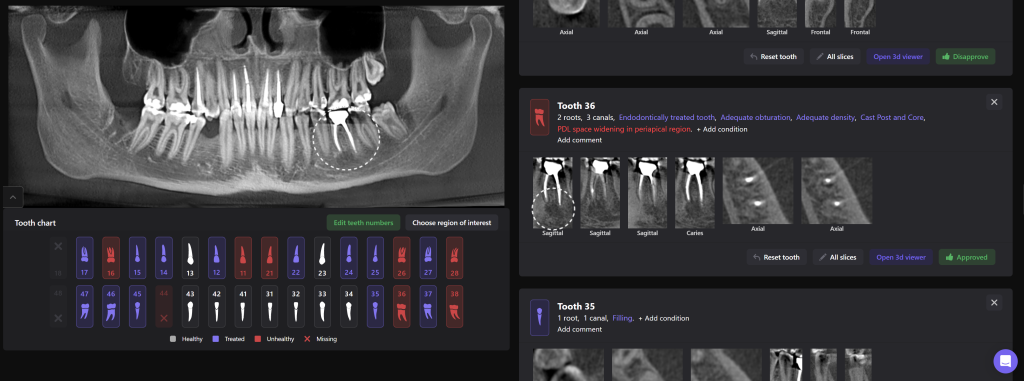The width and height of the screenshot is (1024, 381).
Task: Click Disapprove on the top tooth card
Action: 965,56
